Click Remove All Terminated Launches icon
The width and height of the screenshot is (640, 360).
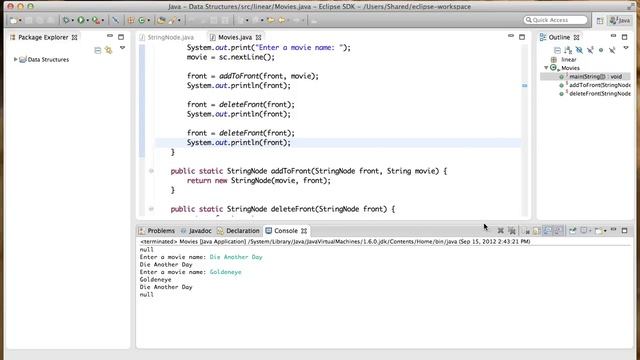coord(511,231)
